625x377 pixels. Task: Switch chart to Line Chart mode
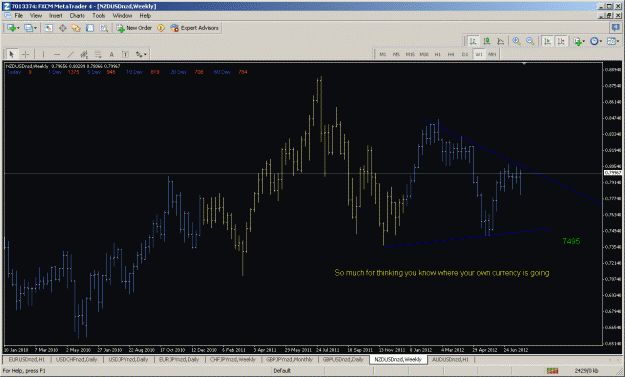(500, 41)
